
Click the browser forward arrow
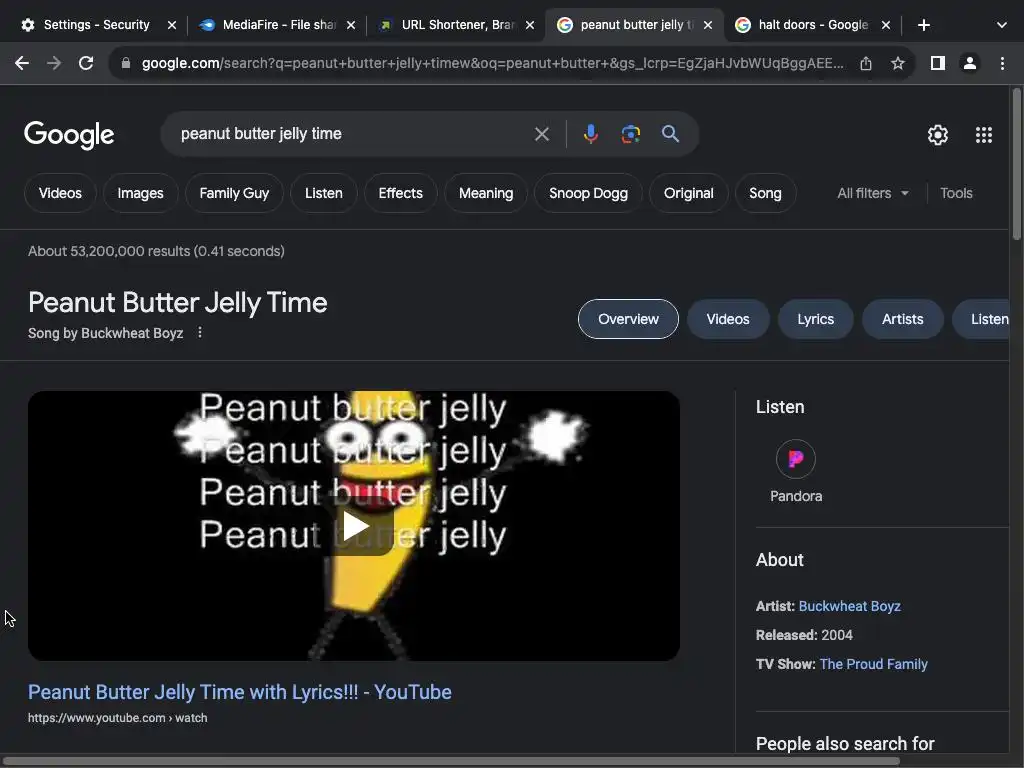click(x=54, y=63)
